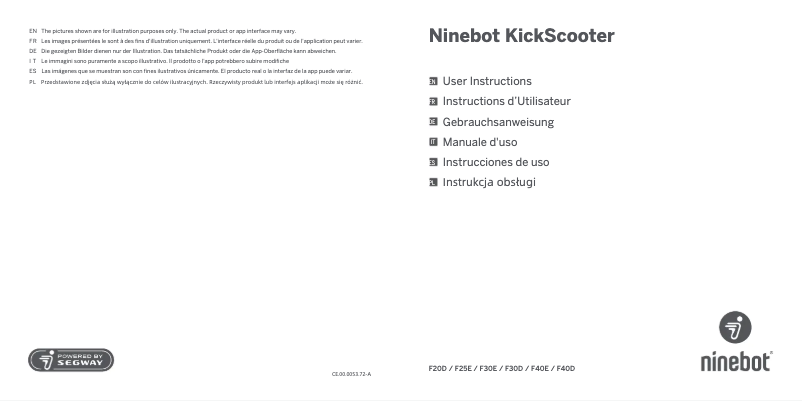Click the round Ninebot logo emblem
Image resolution: width=802 pixels, height=401 pixels.
(x=735, y=327)
